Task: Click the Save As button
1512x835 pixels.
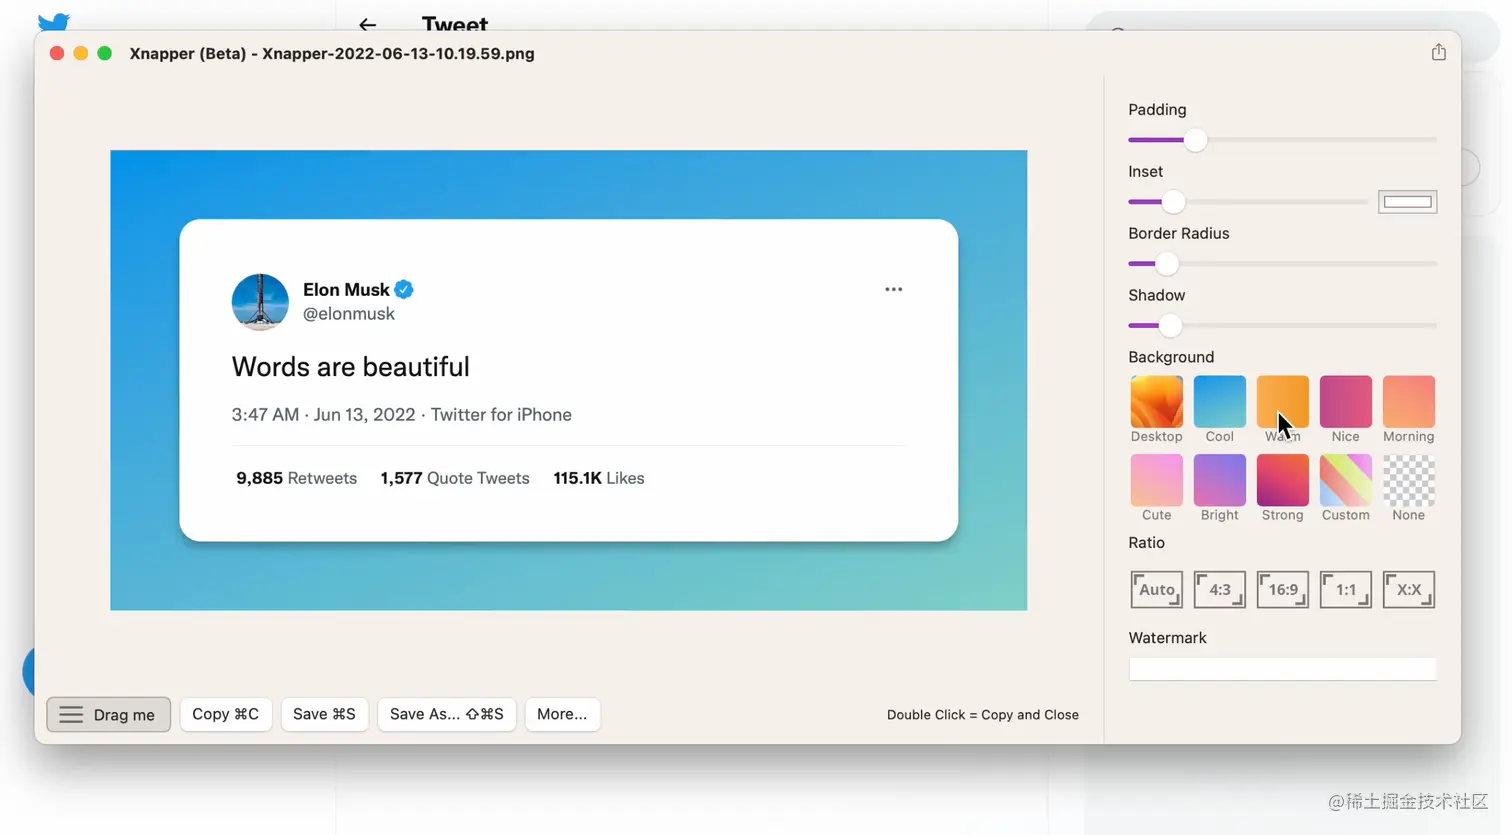Action: tap(446, 714)
